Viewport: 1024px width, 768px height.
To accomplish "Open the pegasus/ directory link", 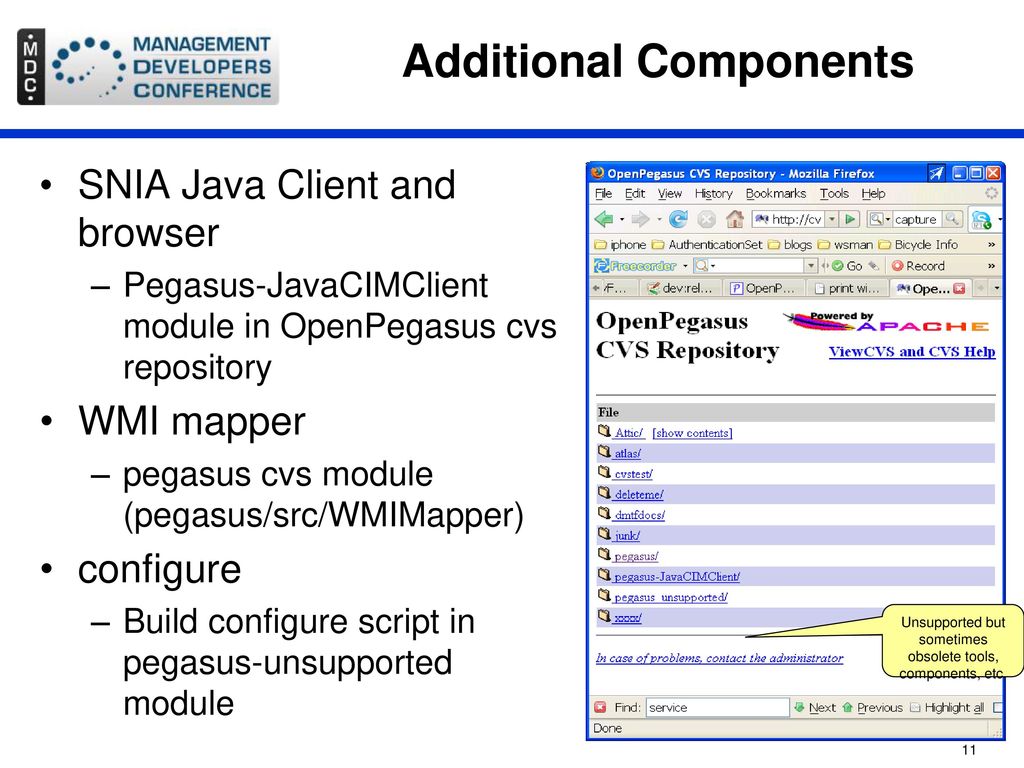I will (x=636, y=556).
